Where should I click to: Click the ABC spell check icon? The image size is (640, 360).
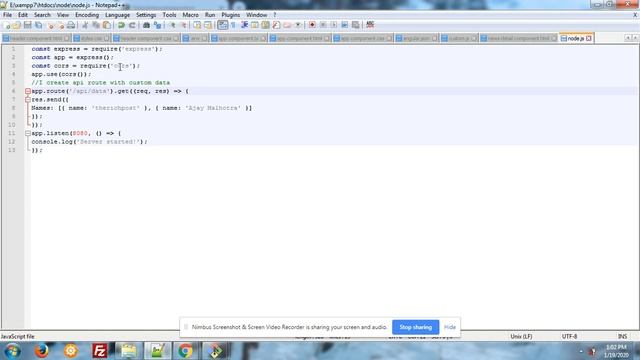[x=370, y=25]
